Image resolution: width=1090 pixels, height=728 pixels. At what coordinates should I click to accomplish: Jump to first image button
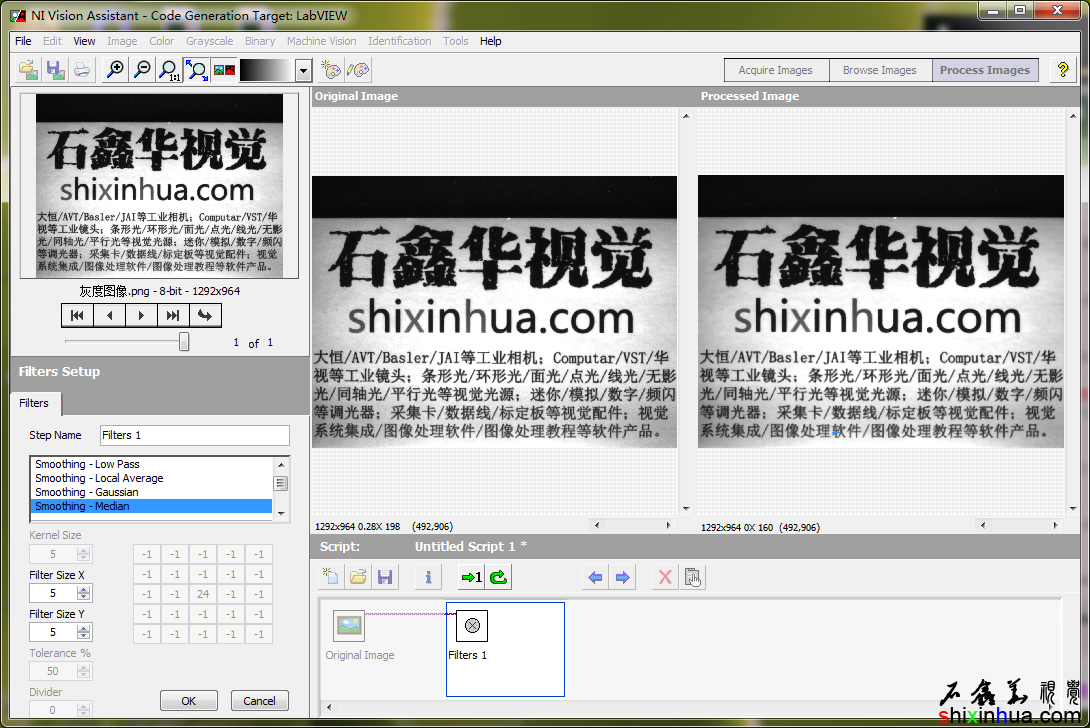[x=77, y=315]
